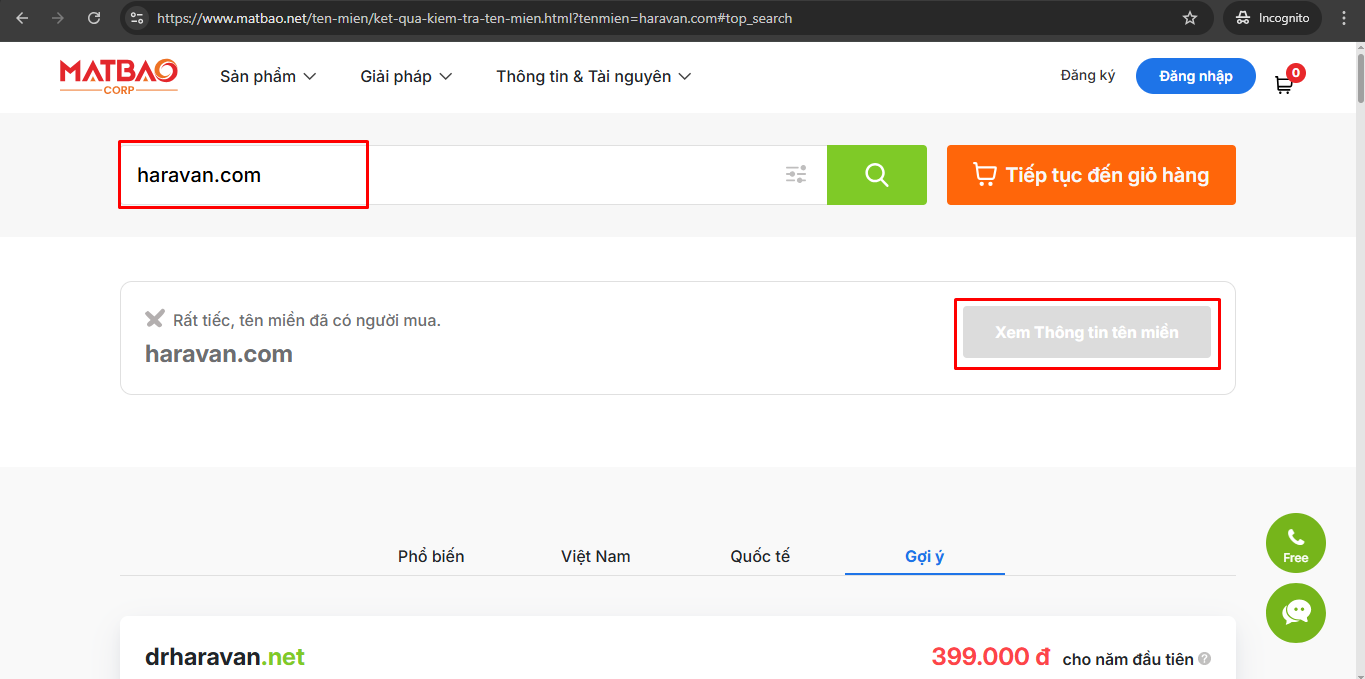Click the info icon next to 'cho năm đầu tiên'
1365x679 pixels.
pos(1205,659)
